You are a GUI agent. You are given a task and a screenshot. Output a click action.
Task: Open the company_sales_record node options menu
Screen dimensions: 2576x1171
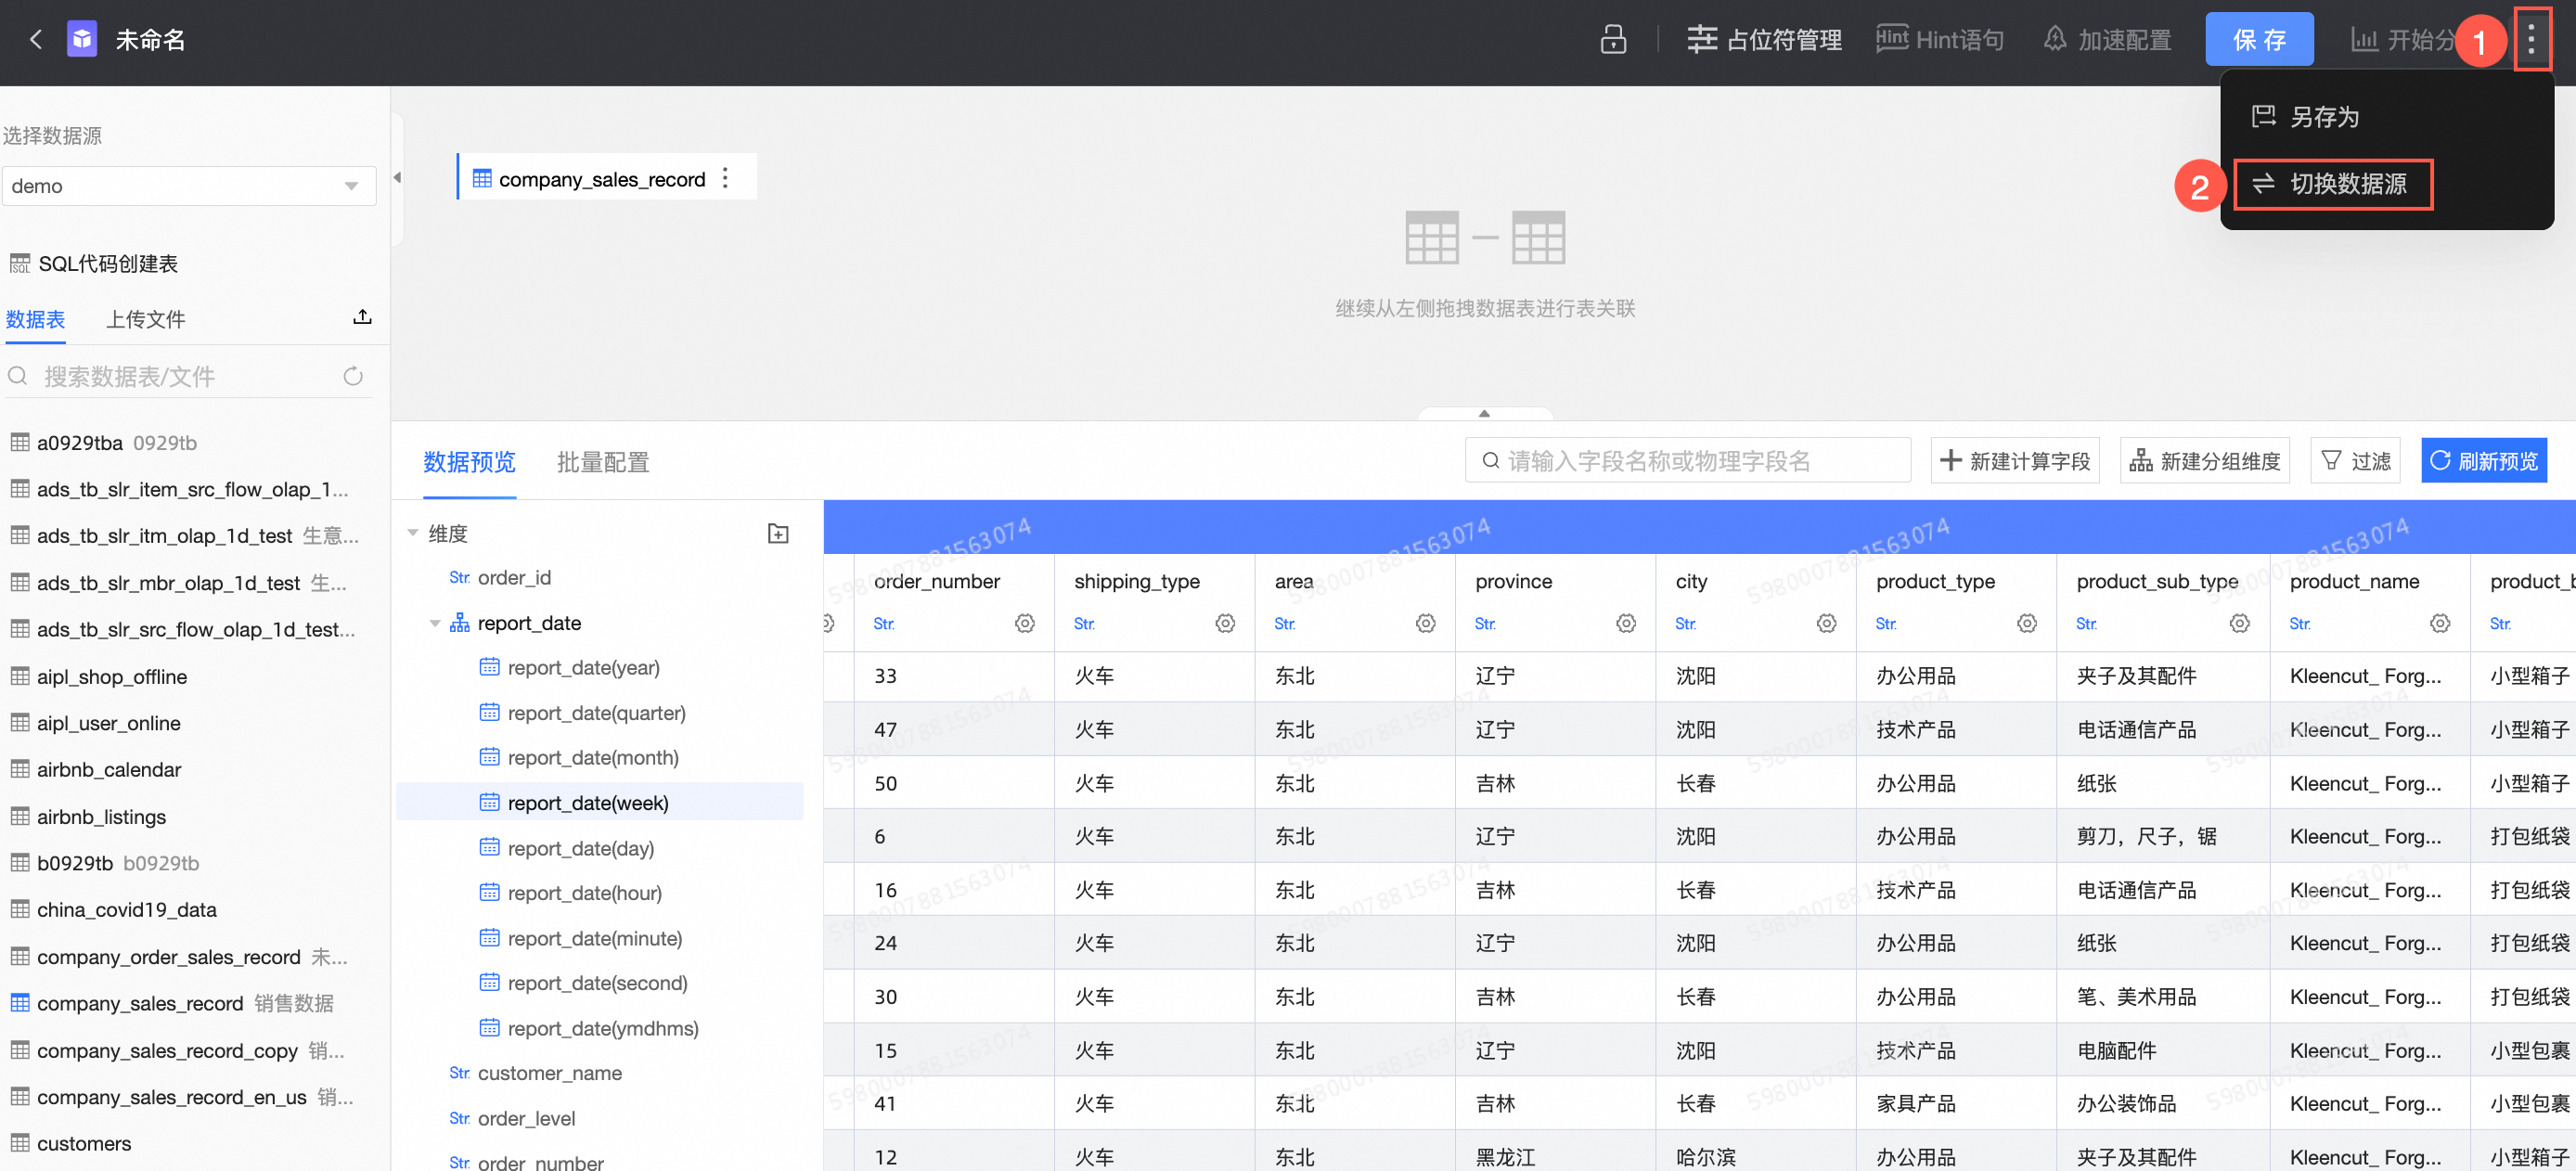726,178
